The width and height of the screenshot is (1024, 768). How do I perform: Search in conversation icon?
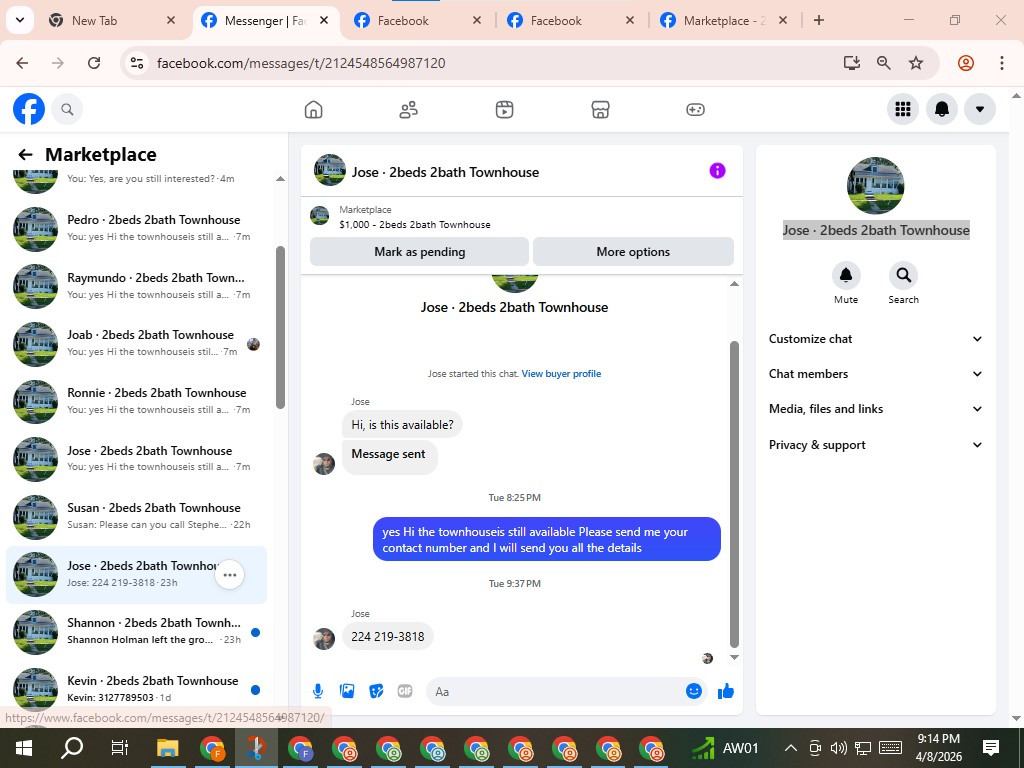[x=903, y=276]
